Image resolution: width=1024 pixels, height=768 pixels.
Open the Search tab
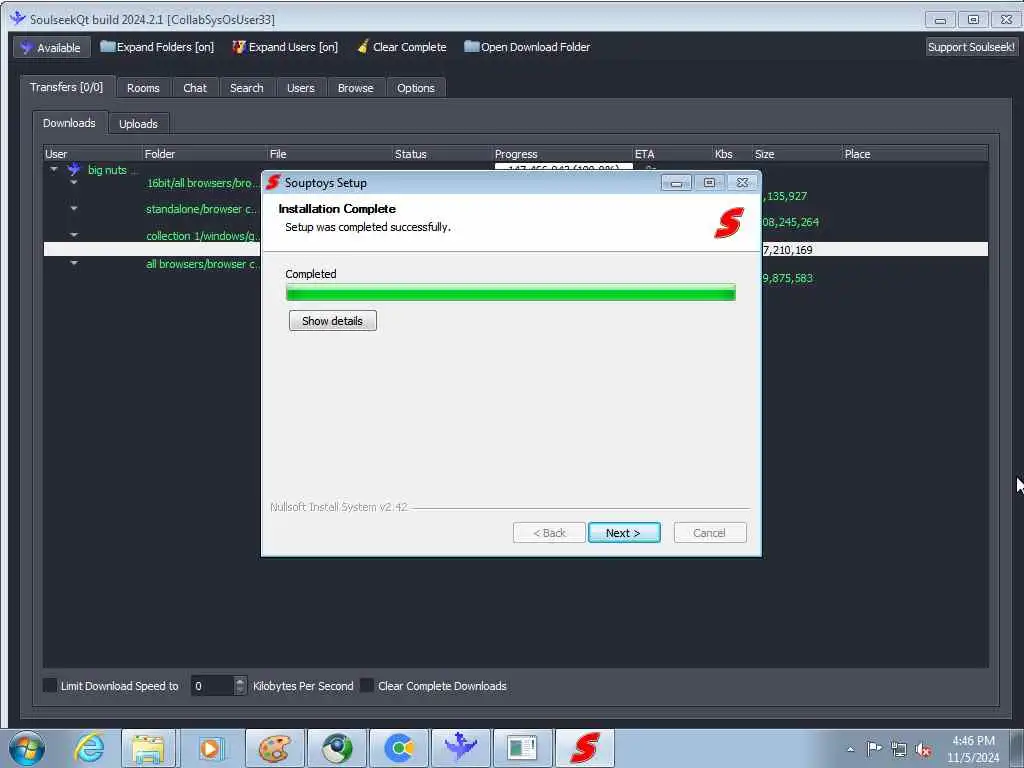click(247, 88)
